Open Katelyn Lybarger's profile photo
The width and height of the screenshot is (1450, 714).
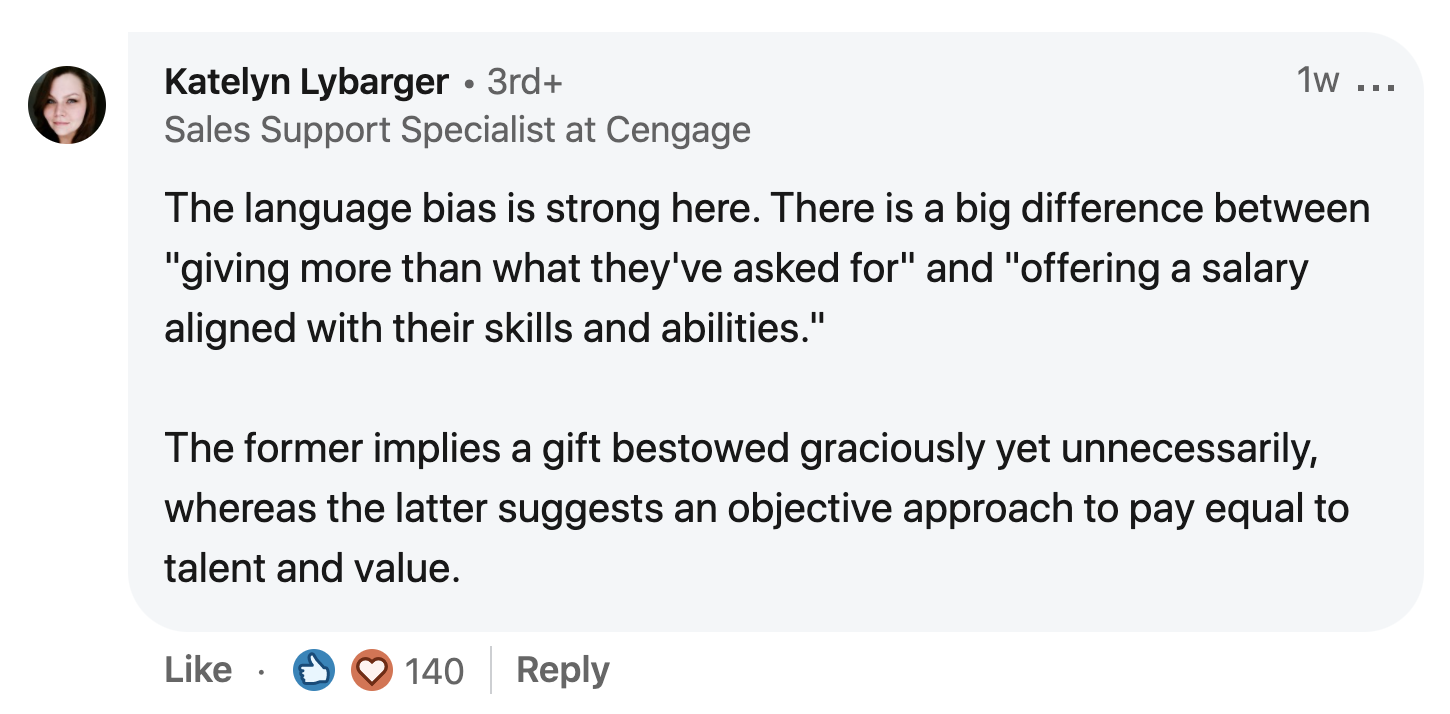click(67, 105)
